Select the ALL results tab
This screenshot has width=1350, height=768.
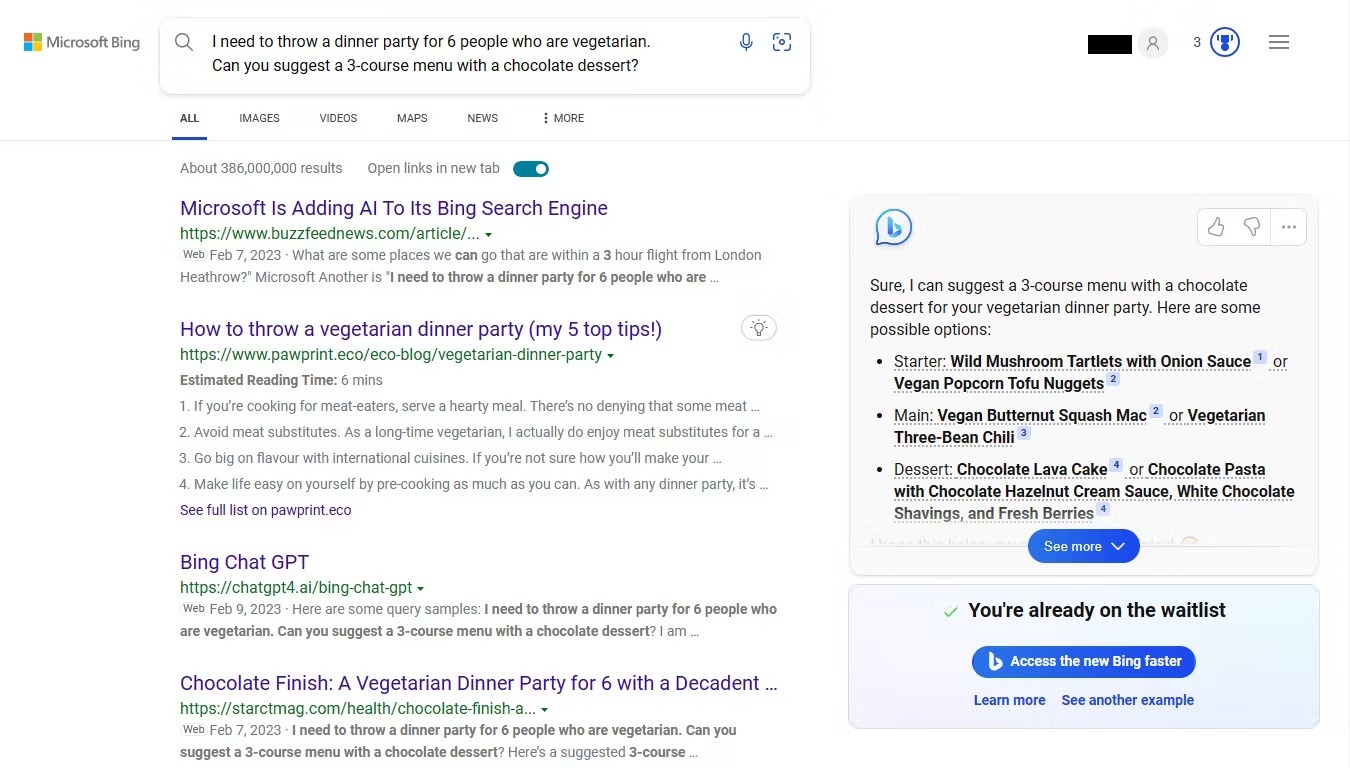[190, 118]
